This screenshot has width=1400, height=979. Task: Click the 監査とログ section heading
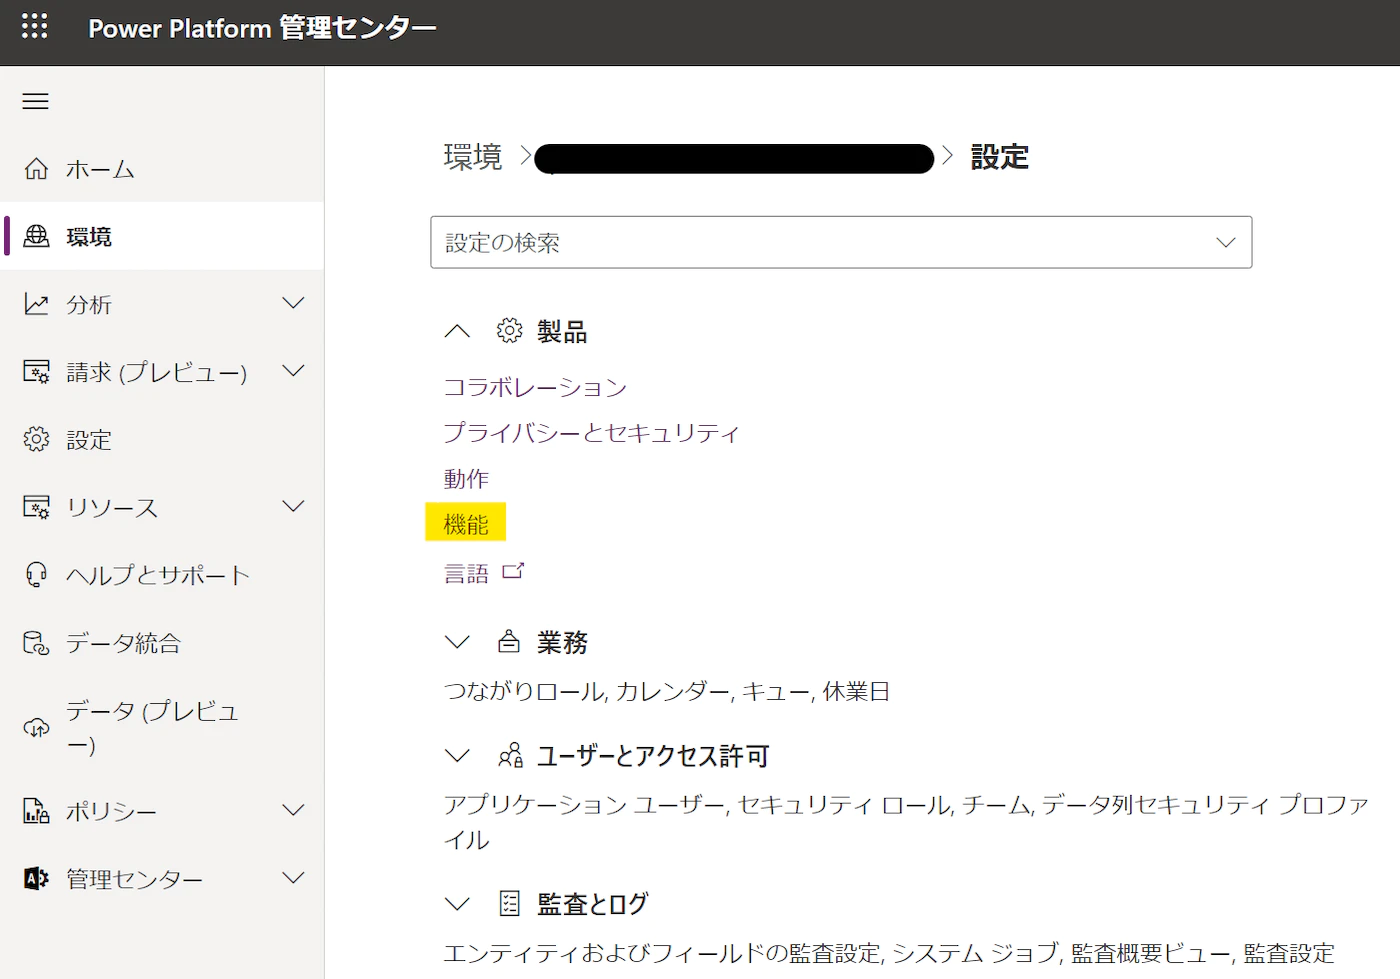click(x=593, y=904)
